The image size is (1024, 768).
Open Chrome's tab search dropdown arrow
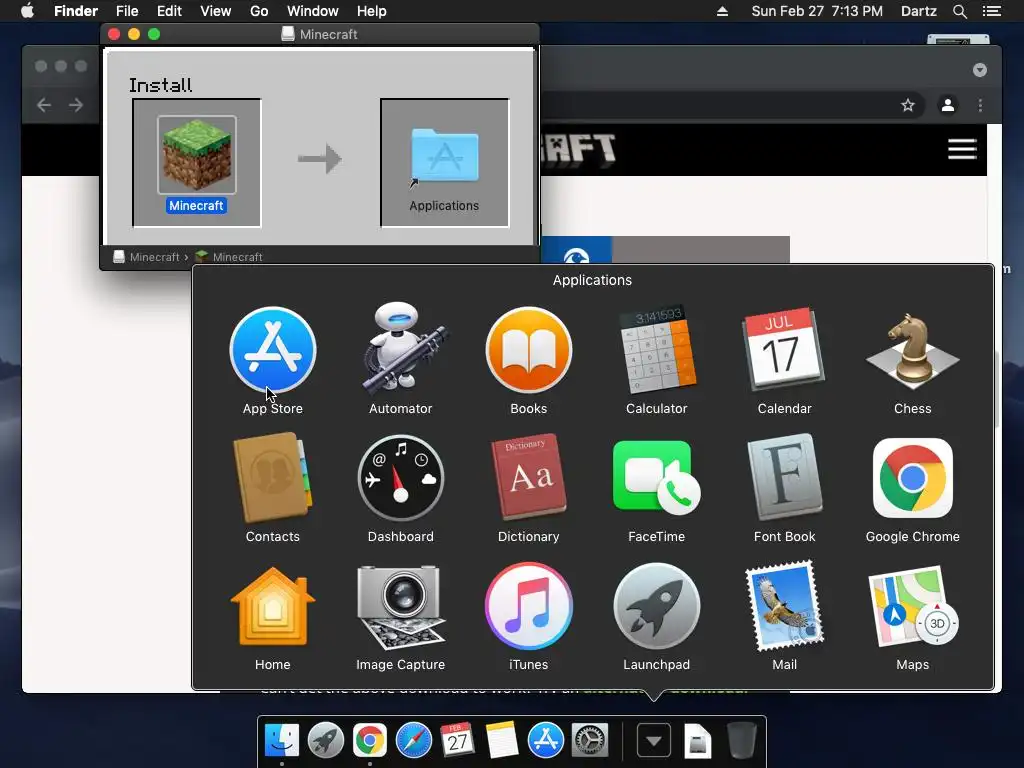point(980,70)
